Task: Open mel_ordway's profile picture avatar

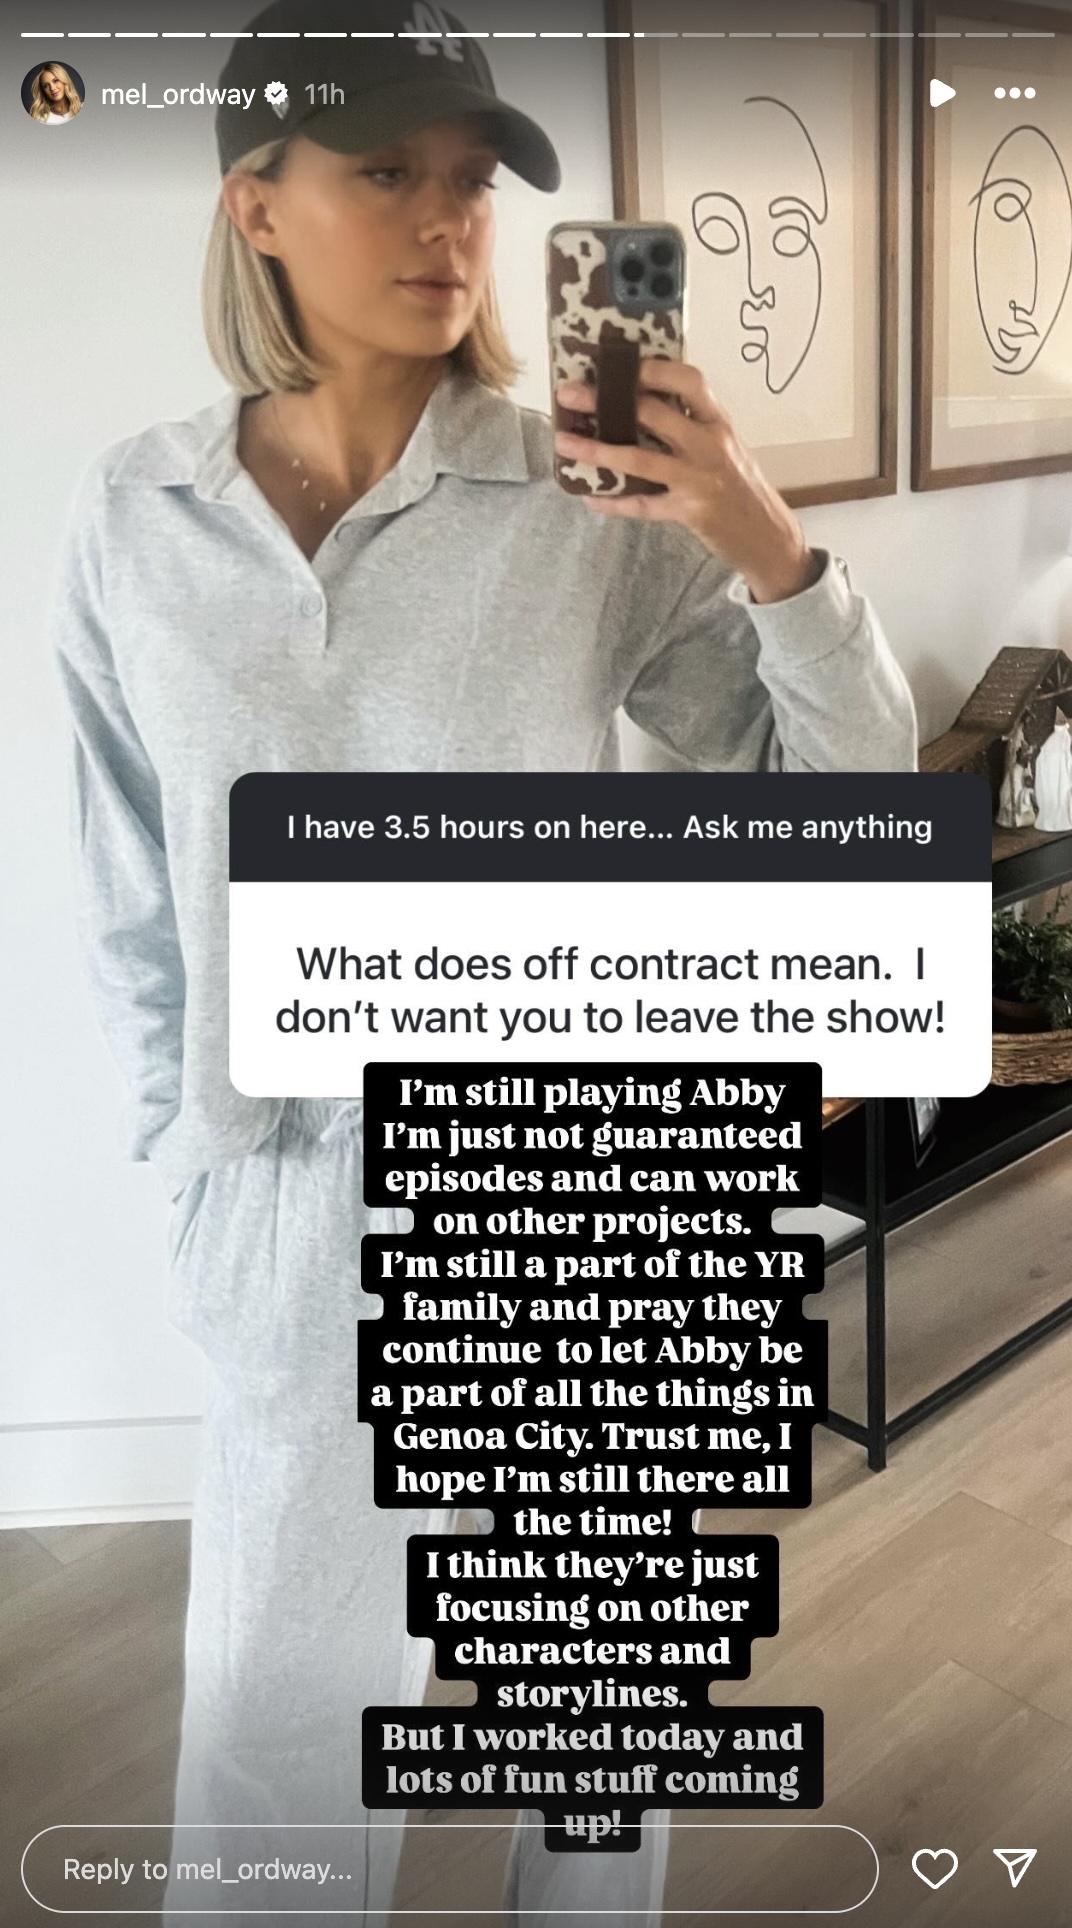Action: tap(53, 93)
